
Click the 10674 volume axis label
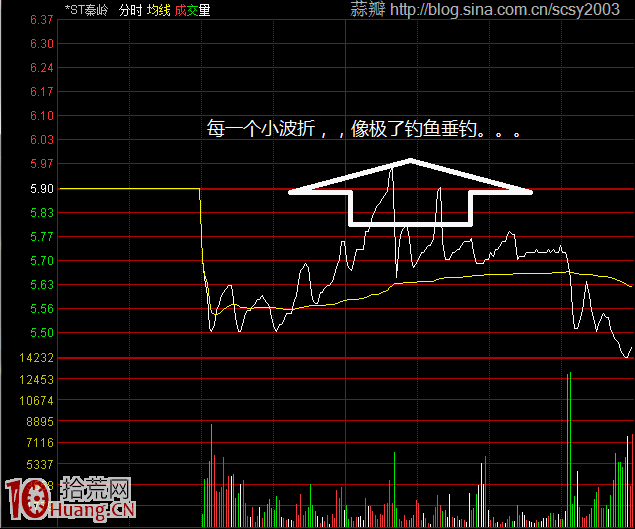(36, 401)
